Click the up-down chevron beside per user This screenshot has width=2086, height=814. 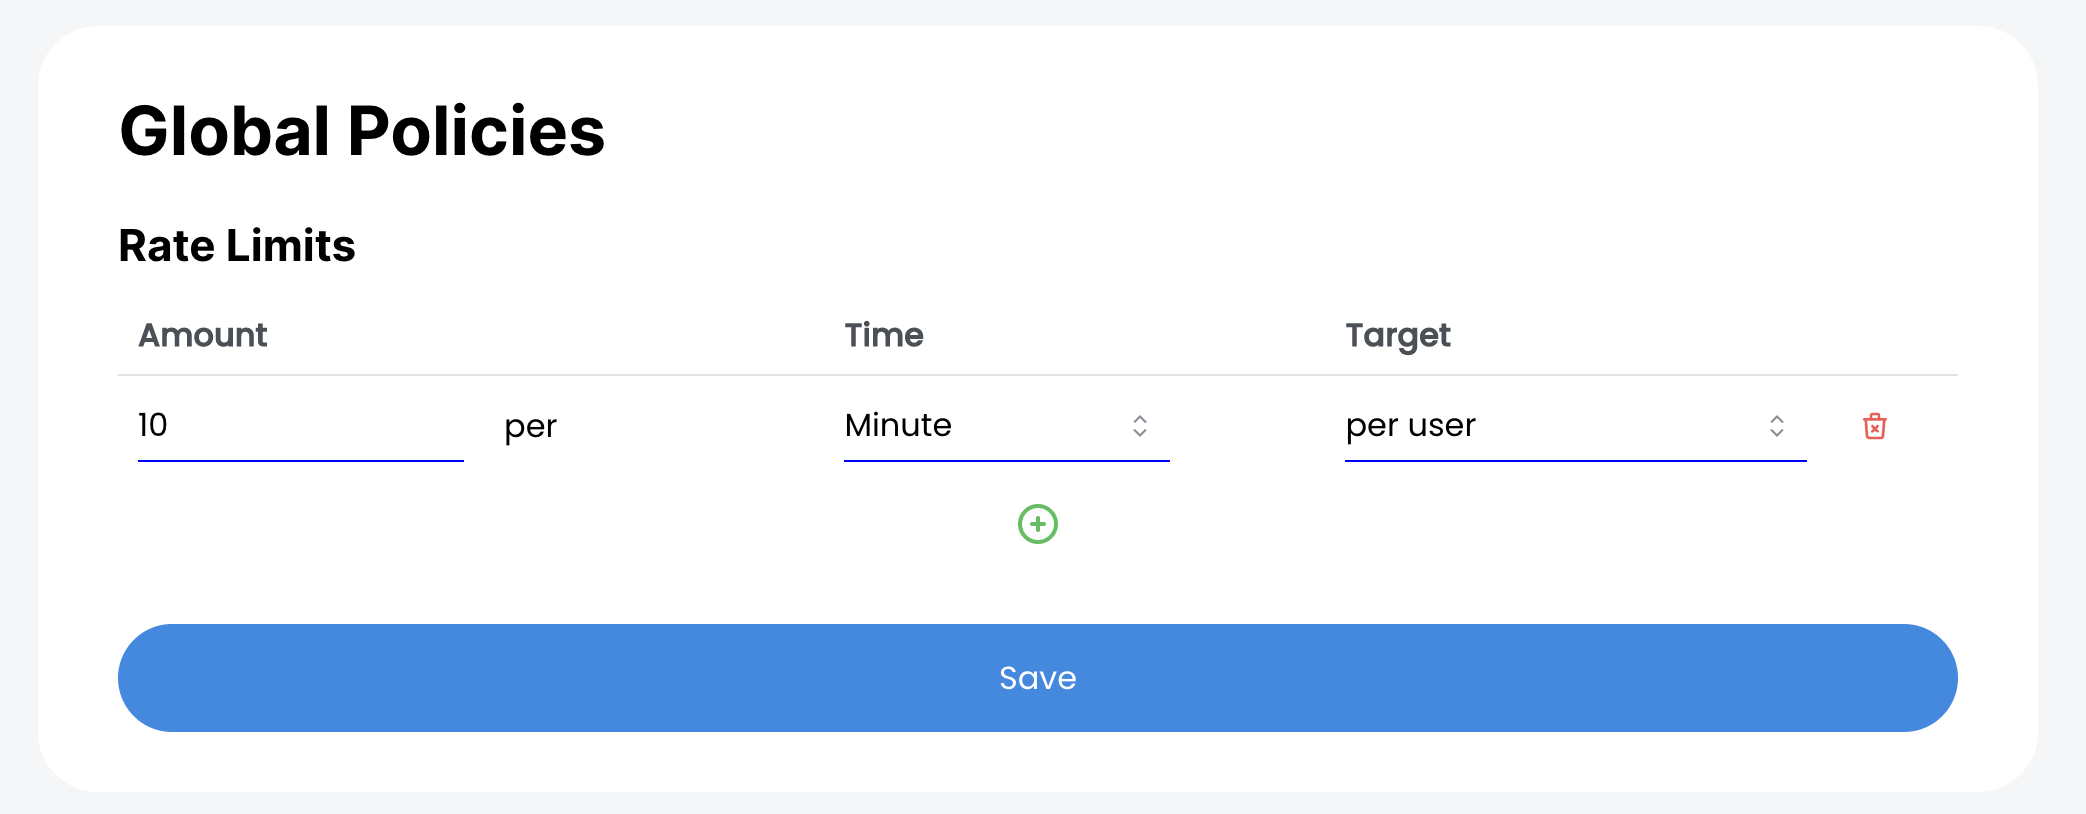pyautogui.click(x=1776, y=426)
